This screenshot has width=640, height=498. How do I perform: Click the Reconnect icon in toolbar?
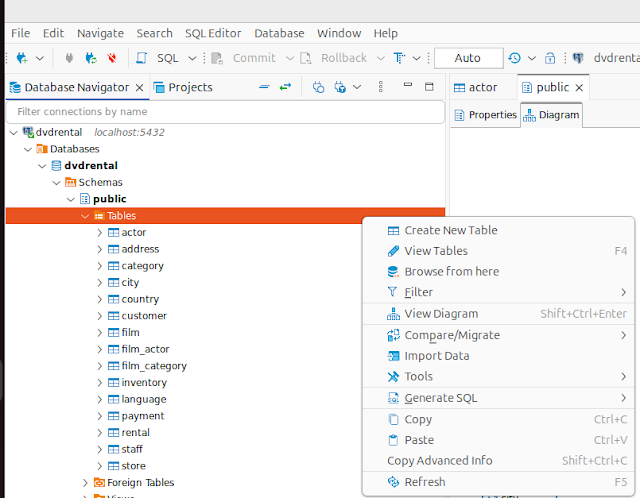91,58
